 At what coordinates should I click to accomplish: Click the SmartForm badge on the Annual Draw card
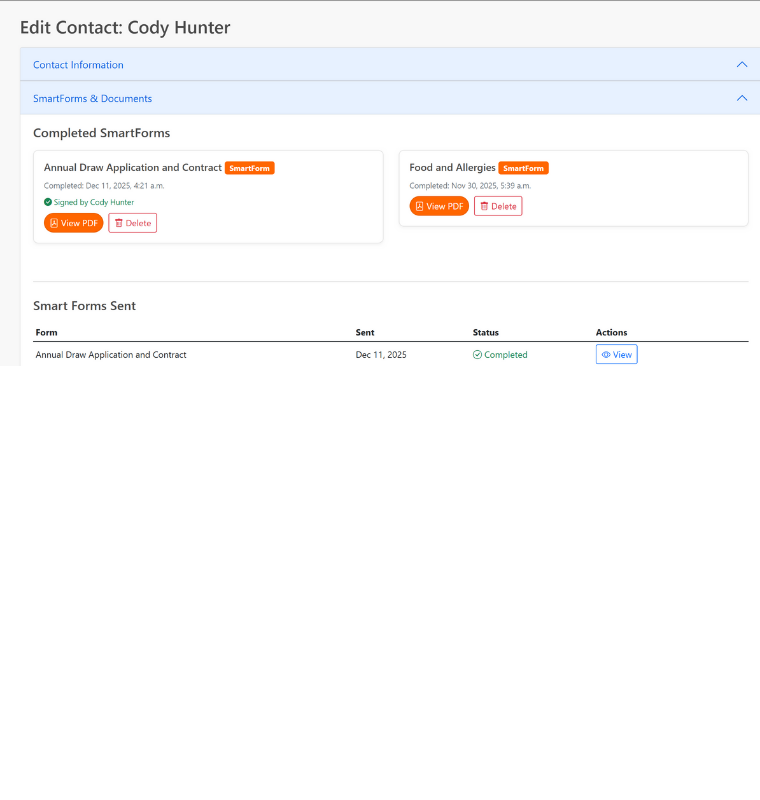click(249, 168)
